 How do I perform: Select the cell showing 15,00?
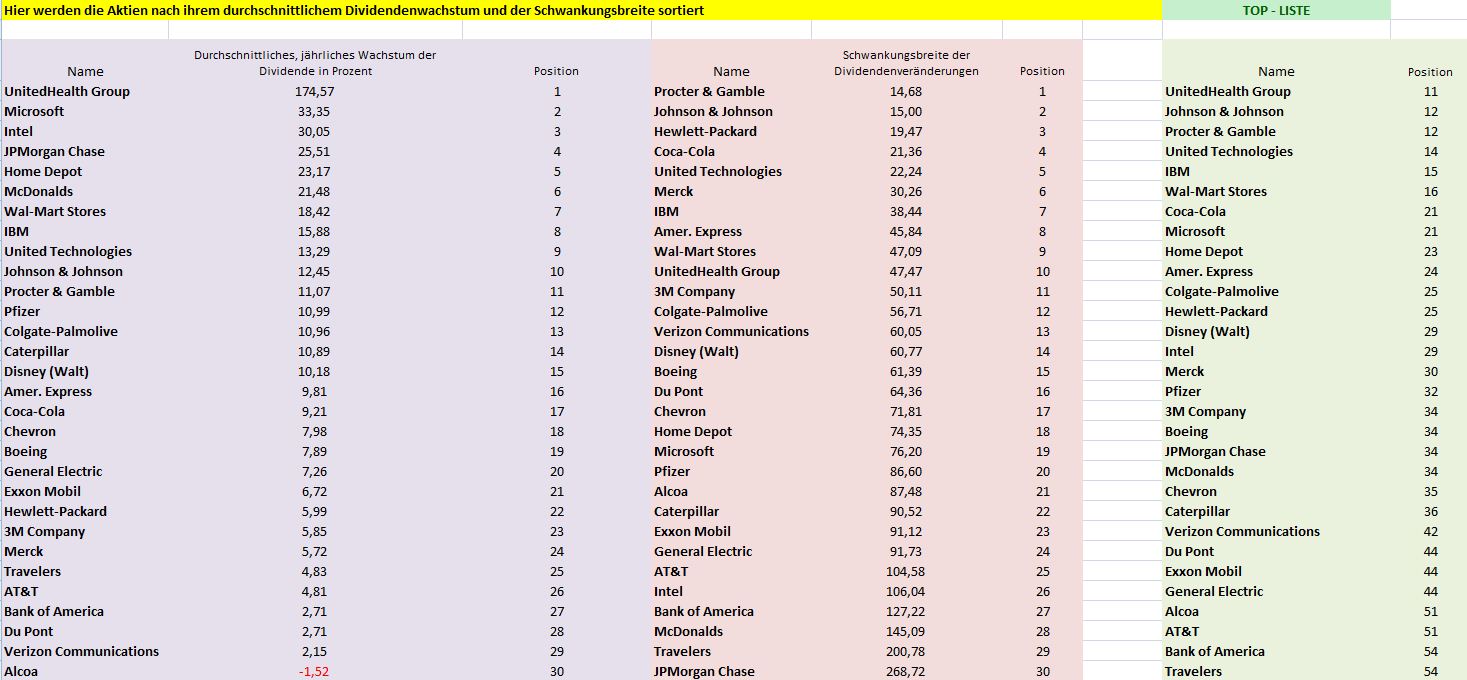(x=906, y=111)
